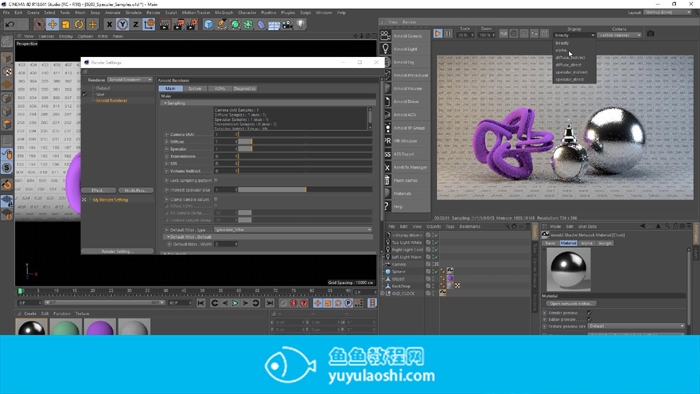Viewport: 700px width, 394px height.
Task: Click the Cube primitive icon
Action: pyautogui.click(x=208, y=24)
